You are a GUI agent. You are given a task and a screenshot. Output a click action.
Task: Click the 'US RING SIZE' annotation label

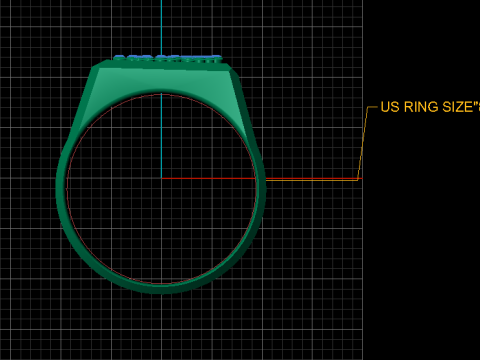tap(430, 107)
